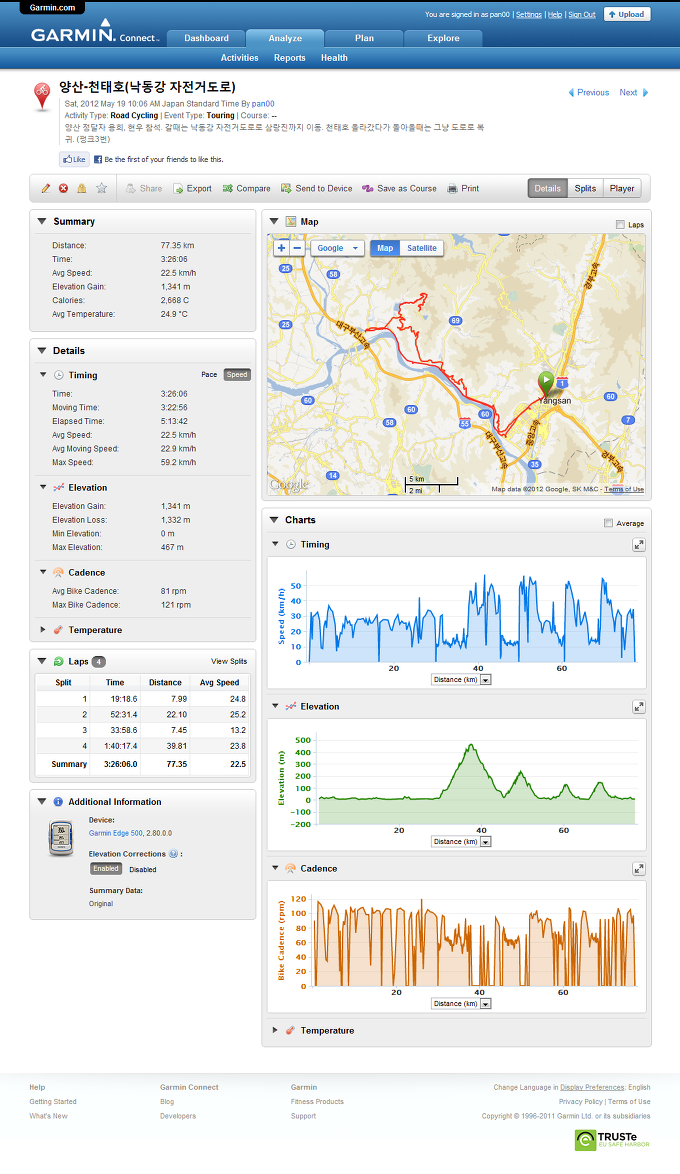The height and width of the screenshot is (1174, 680).
Task: Click the pencil edit activity icon
Action: click(46, 189)
